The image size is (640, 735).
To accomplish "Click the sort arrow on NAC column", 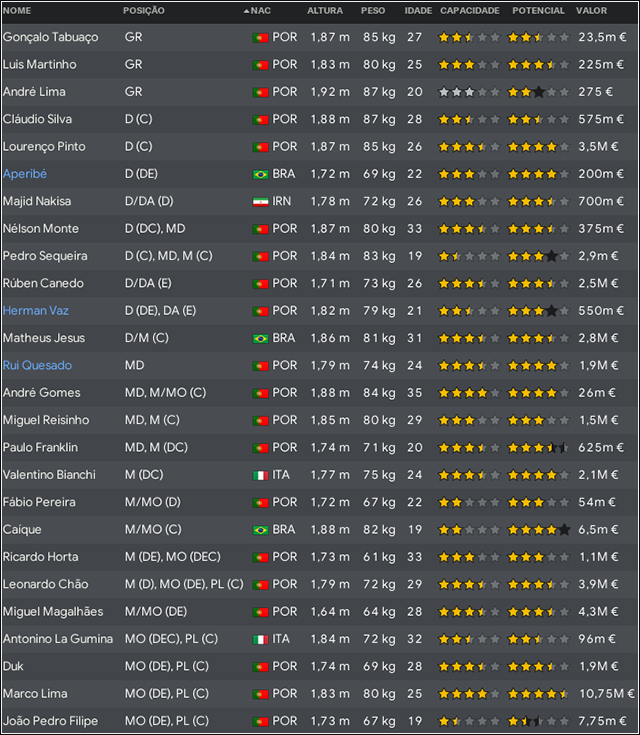I will [246, 11].
